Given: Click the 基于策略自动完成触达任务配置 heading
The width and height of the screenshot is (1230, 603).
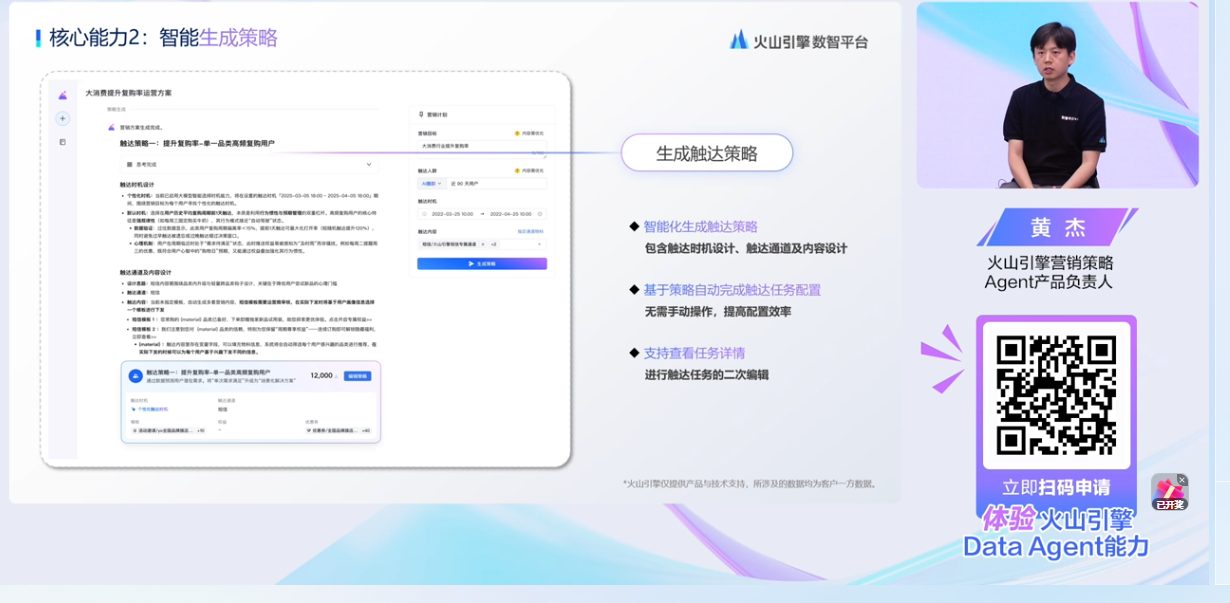Looking at the screenshot, I should pyautogui.click(x=732, y=290).
